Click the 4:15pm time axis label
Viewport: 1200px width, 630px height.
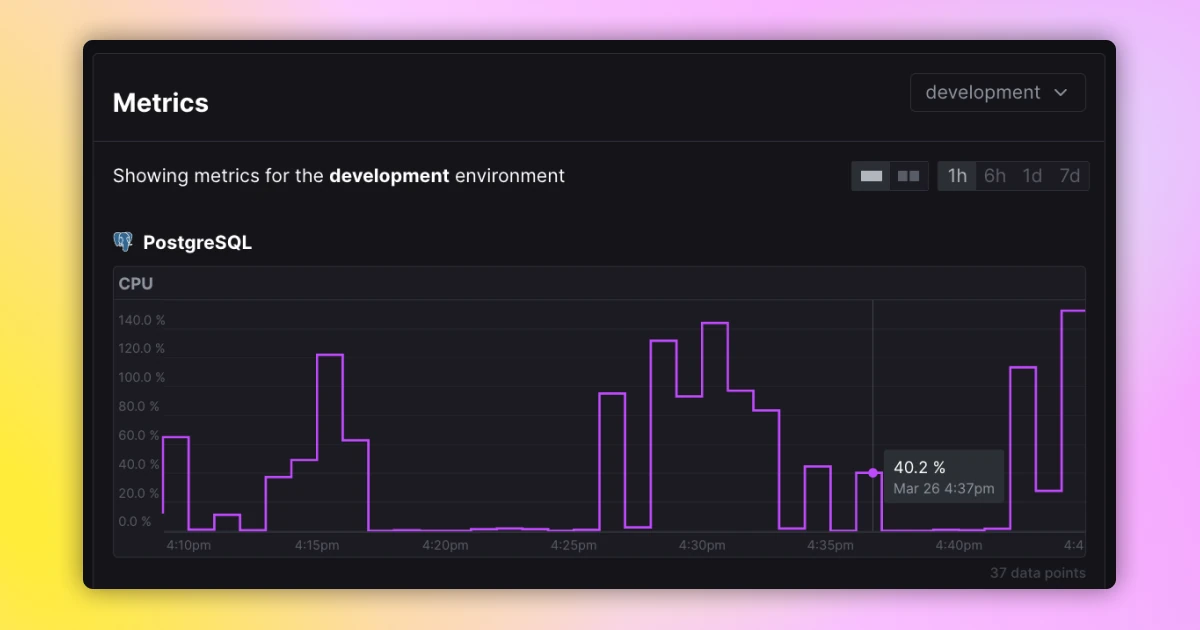click(317, 545)
